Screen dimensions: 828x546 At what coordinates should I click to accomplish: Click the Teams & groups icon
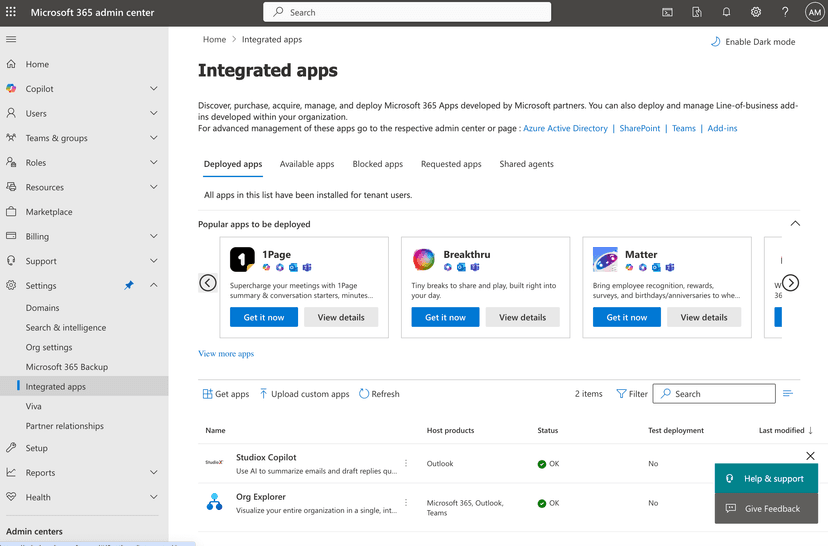pyautogui.click(x=11, y=138)
